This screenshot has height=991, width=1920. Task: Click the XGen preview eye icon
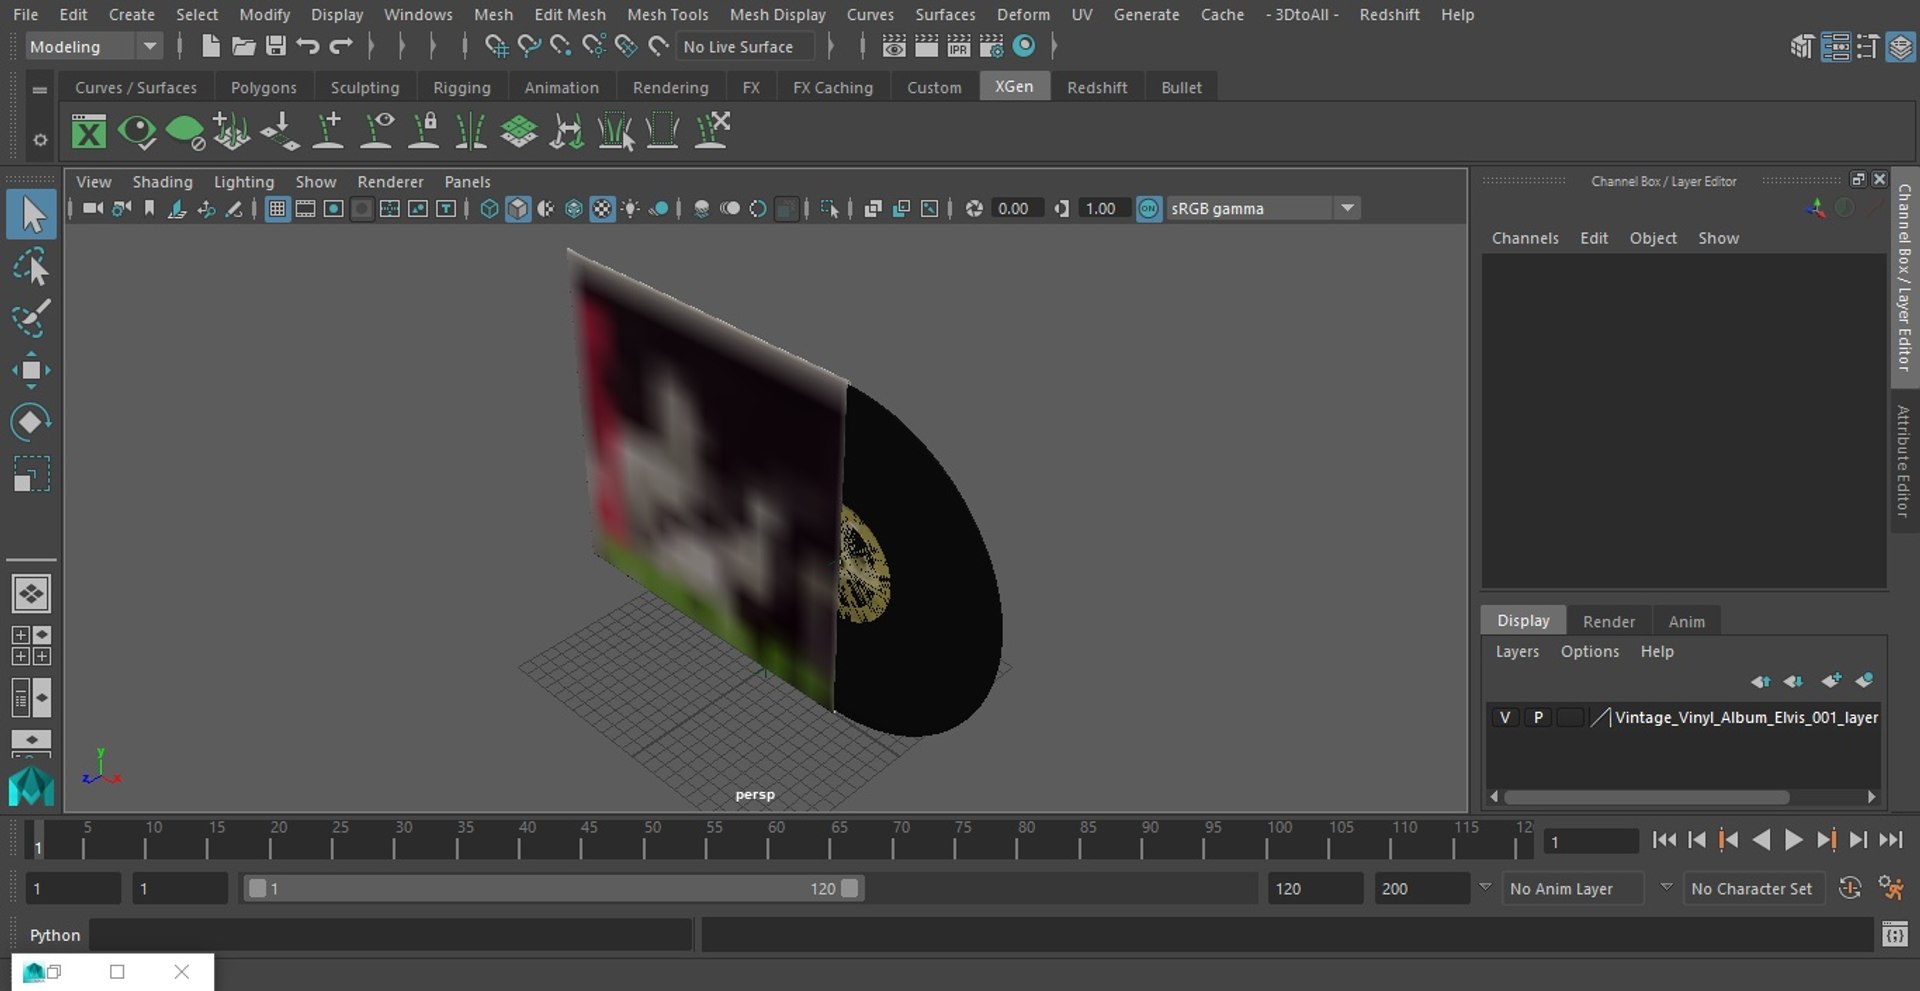point(137,132)
